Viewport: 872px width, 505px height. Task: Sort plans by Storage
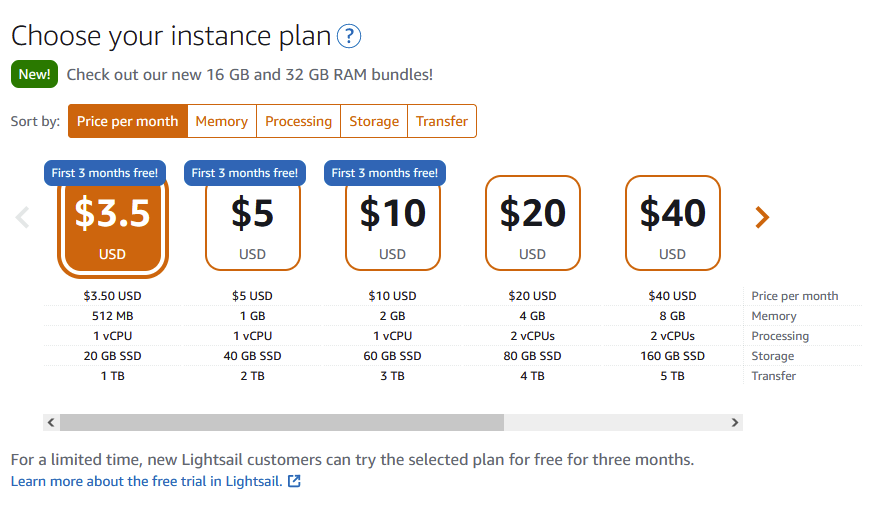pyautogui.click(x=374, y=121)
